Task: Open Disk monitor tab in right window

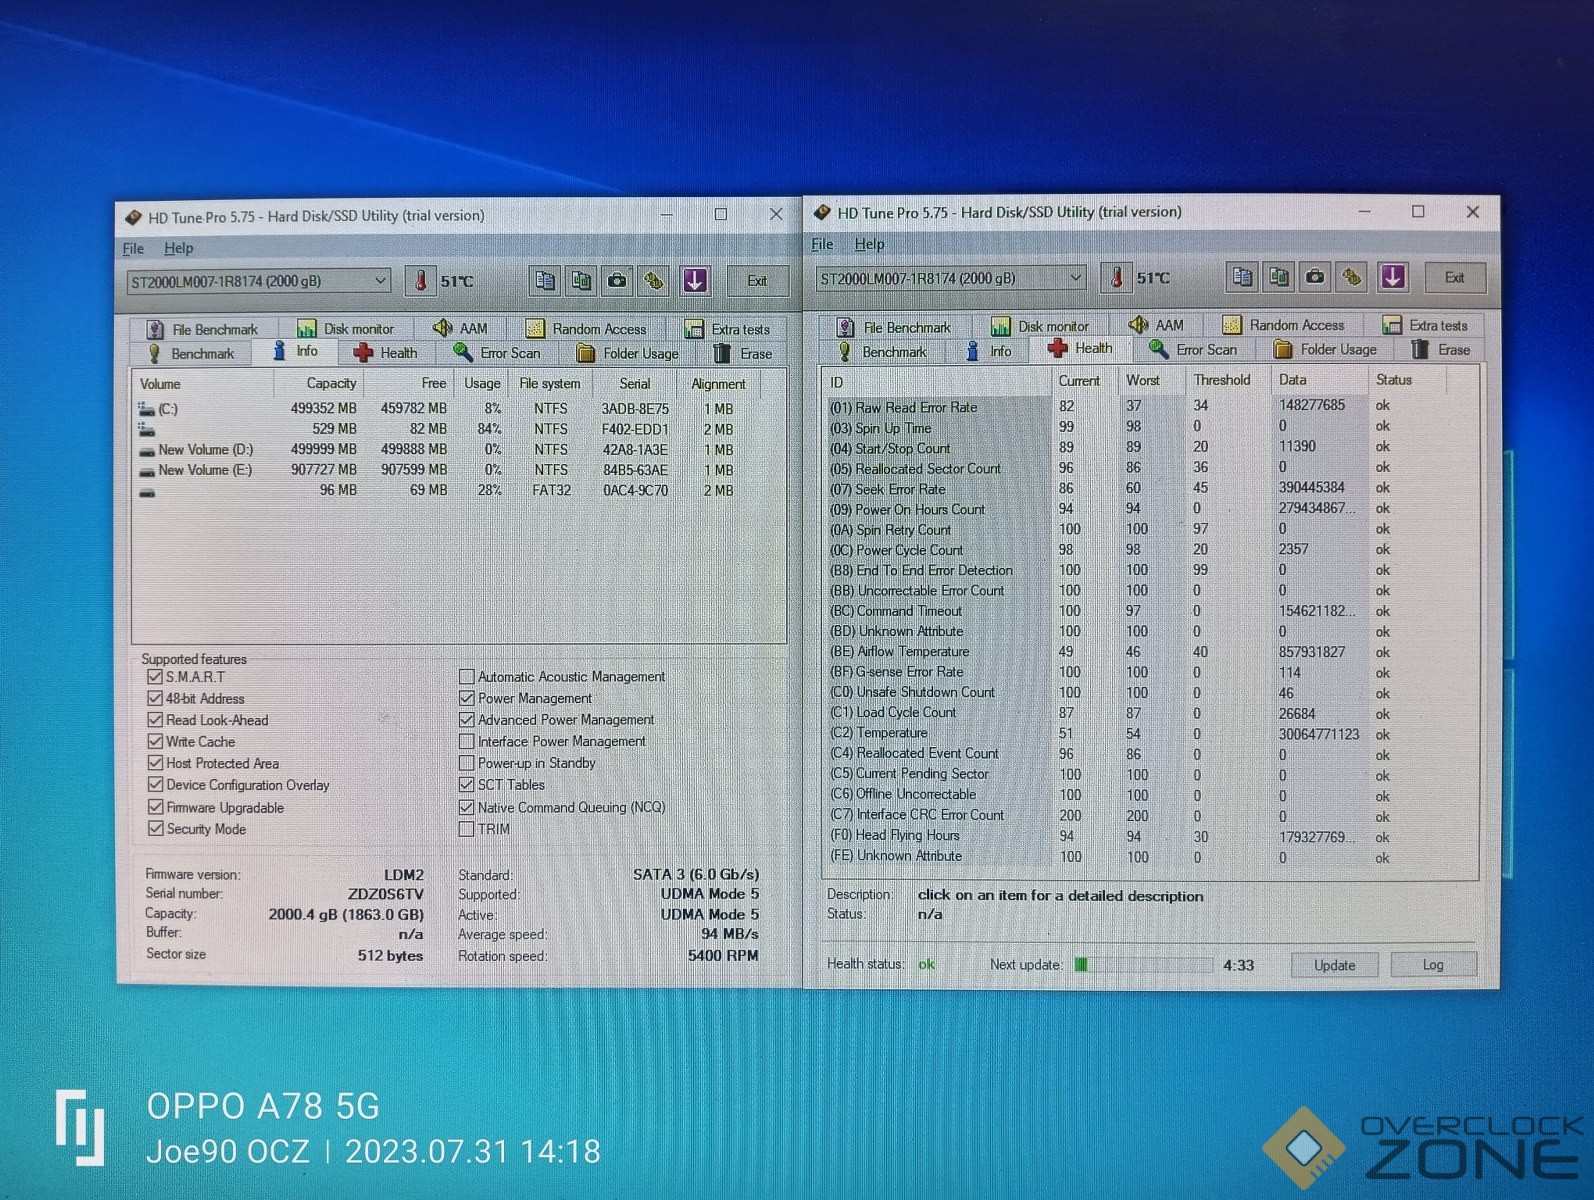Action: pos(1040,326)
